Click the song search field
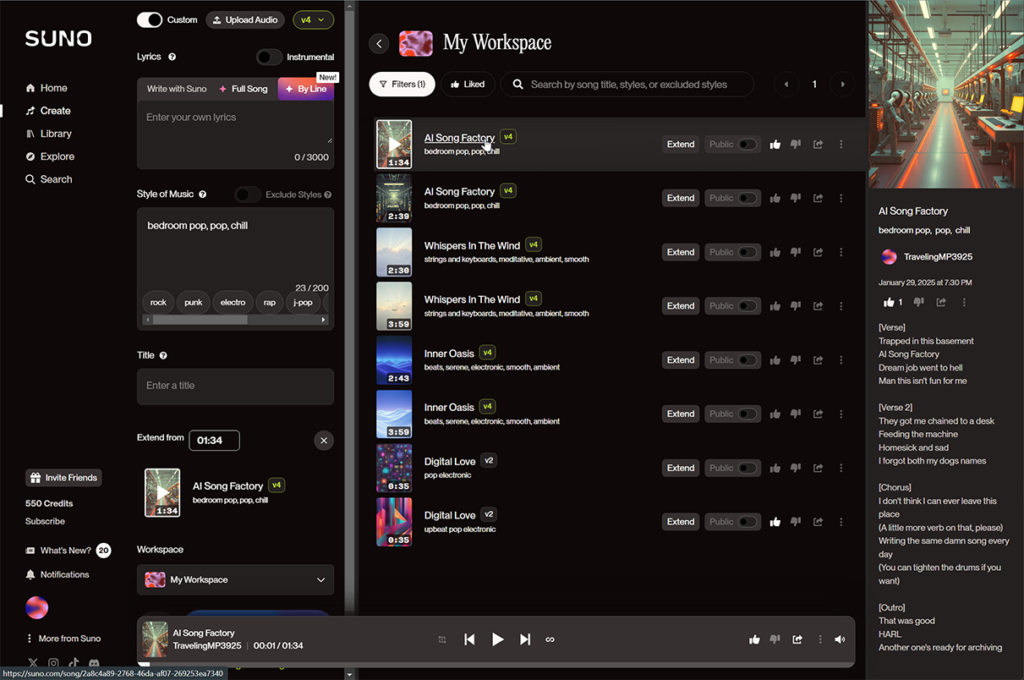Image resolution: width=1024 pixels, height=680 pixels. (x=627, y=84)
